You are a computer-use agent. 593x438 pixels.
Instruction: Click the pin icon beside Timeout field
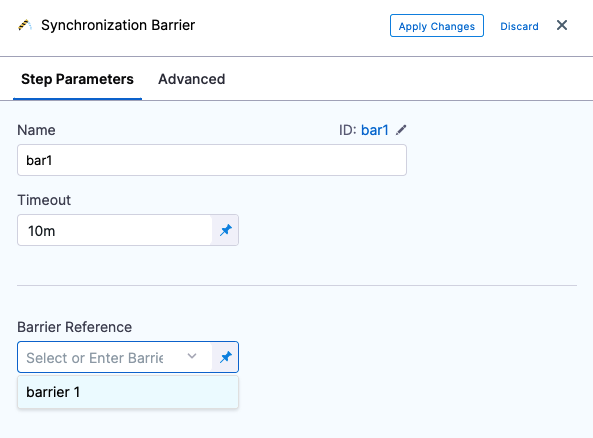(225, 230)
